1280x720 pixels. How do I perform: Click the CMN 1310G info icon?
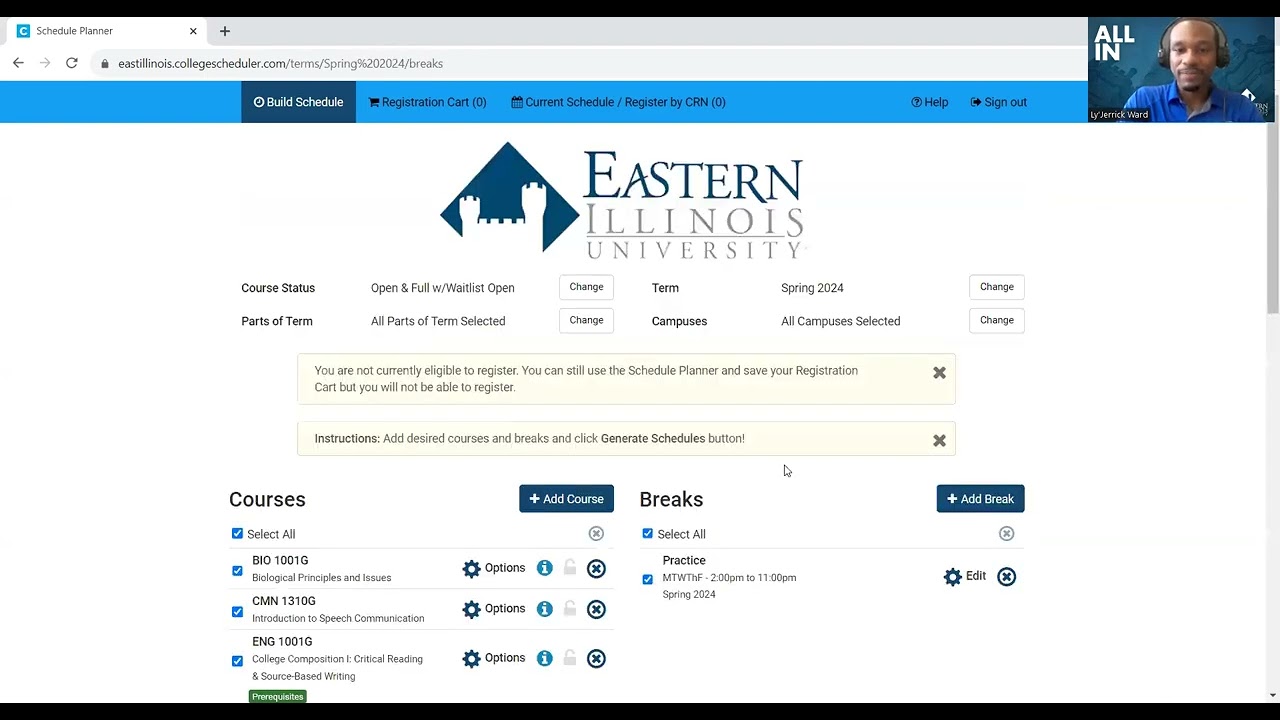click(544, 609)
